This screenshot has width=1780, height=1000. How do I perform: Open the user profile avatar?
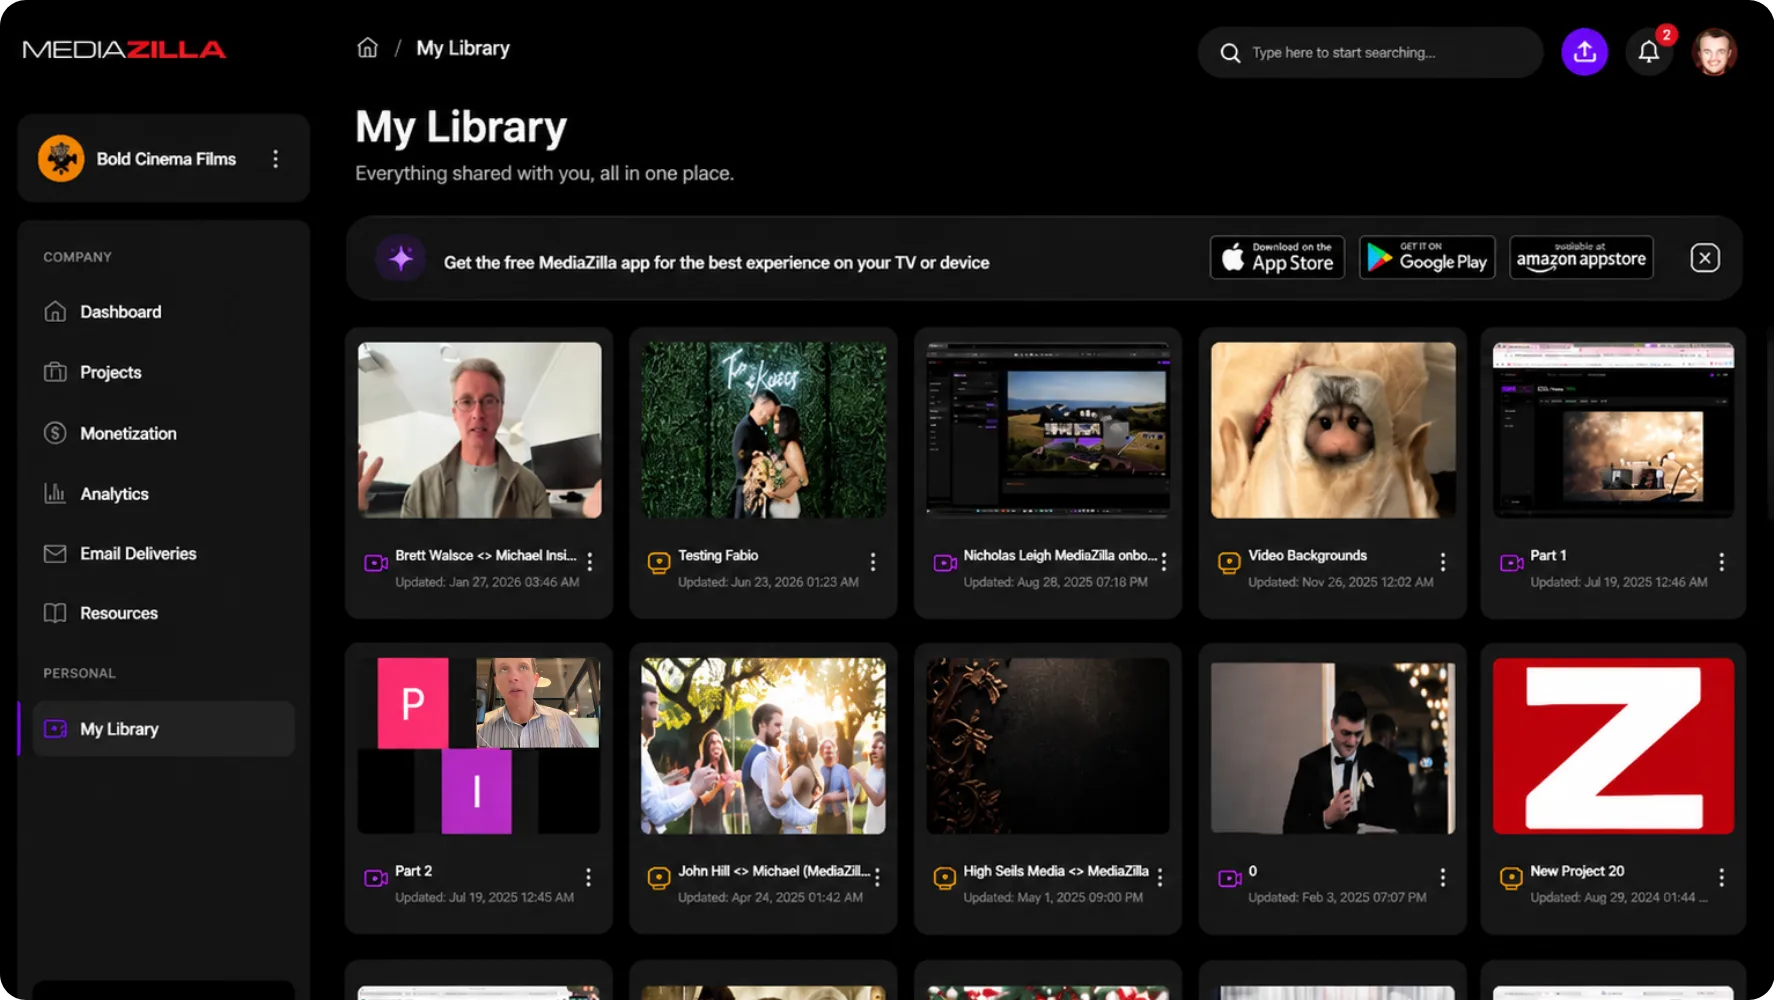tap(1714, 52)
